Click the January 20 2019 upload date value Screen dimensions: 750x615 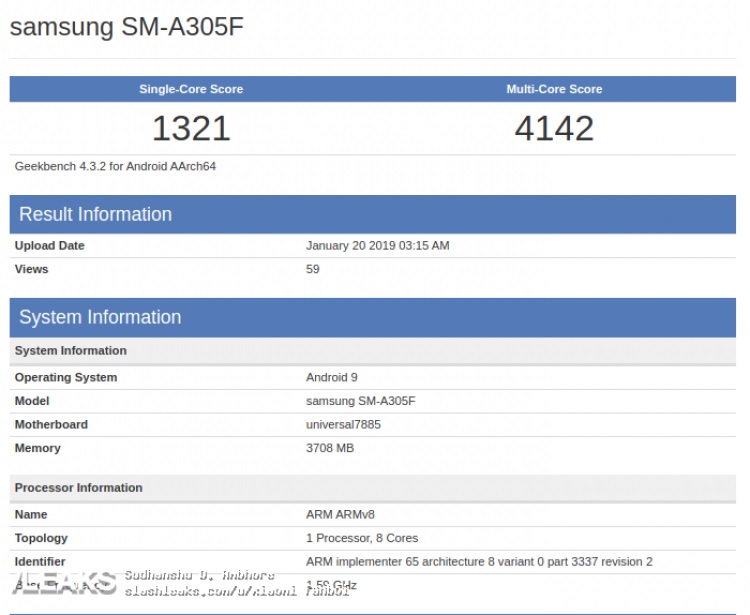pos(377,245)
